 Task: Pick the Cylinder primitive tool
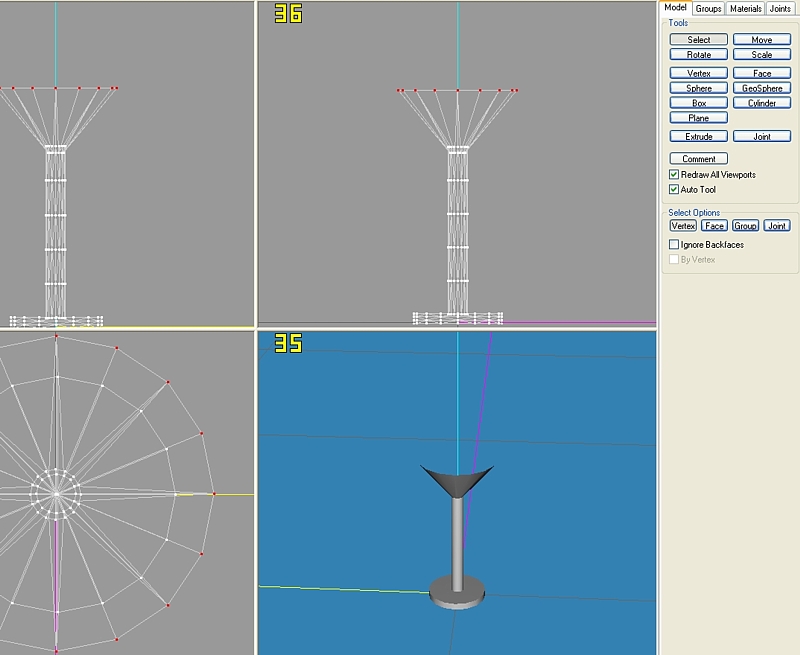point(761,103)
